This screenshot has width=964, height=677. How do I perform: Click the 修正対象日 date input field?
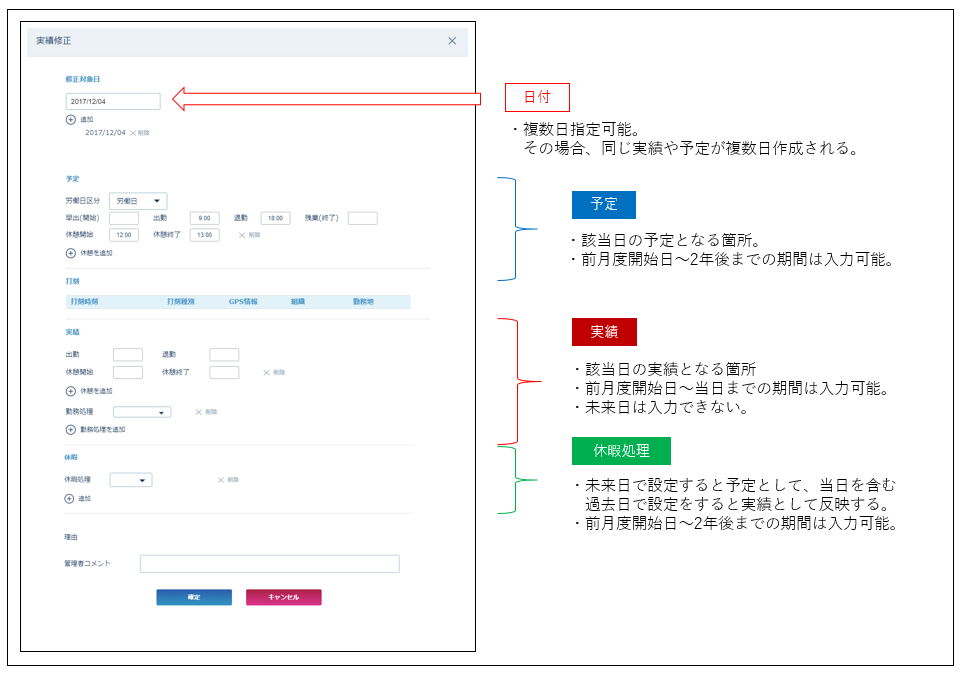coord(113,101)
